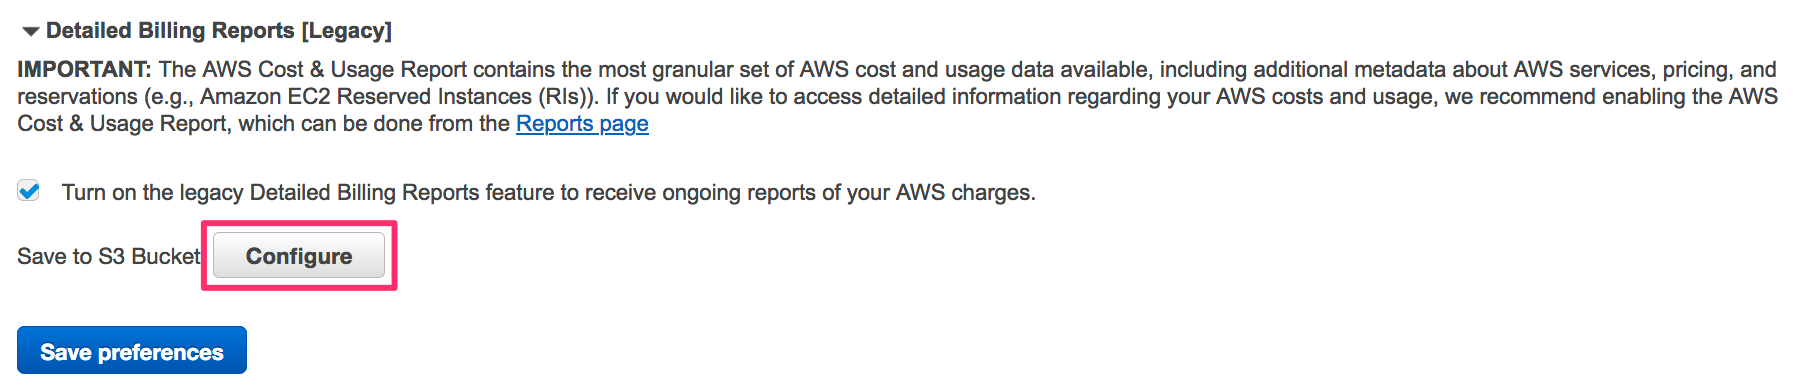Click the Configure button for S3 Bucket
This screenshot has height=385, width=1796.
pyautogui.click(x=299, y=256)
